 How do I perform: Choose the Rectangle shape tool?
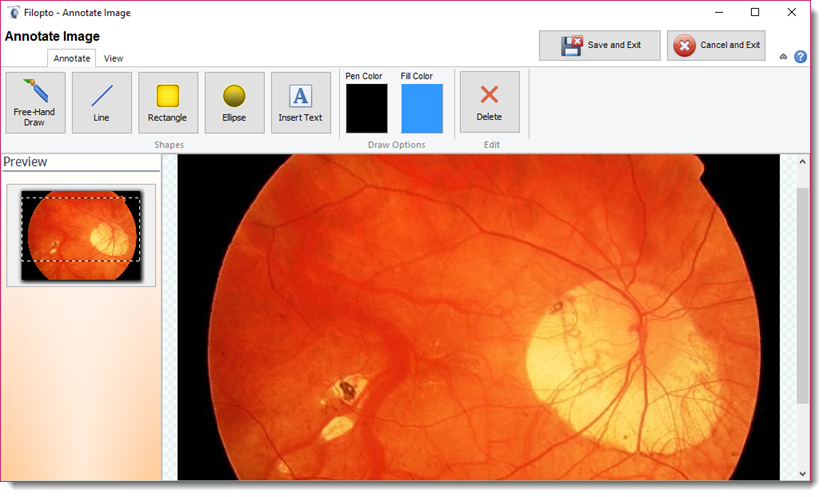point(168,103)
